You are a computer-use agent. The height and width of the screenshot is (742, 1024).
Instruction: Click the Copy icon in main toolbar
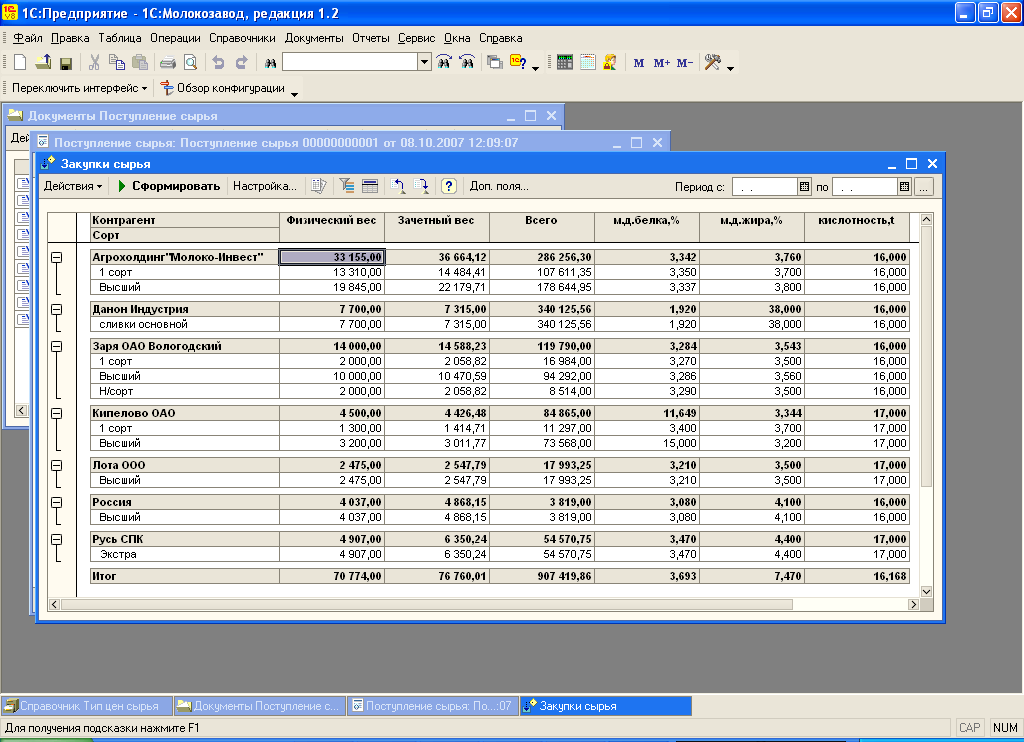(x=117, y=63)
